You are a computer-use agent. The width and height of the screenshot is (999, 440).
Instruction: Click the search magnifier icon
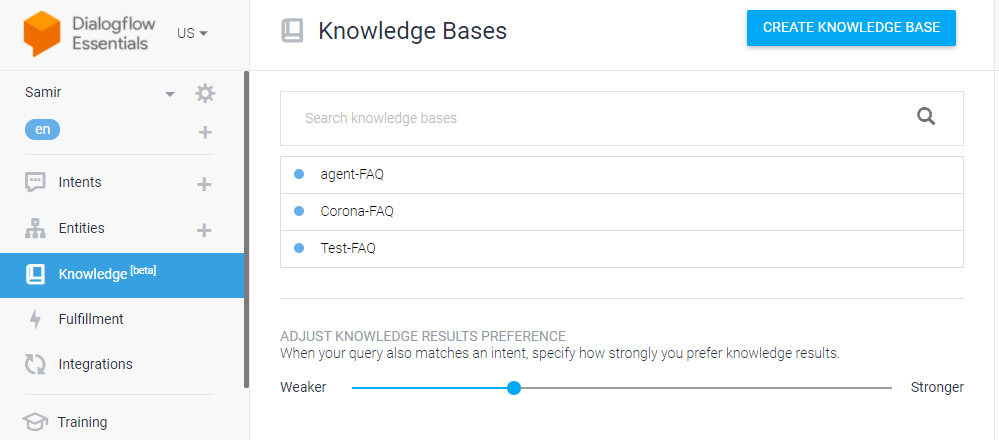tap(926, 117)
